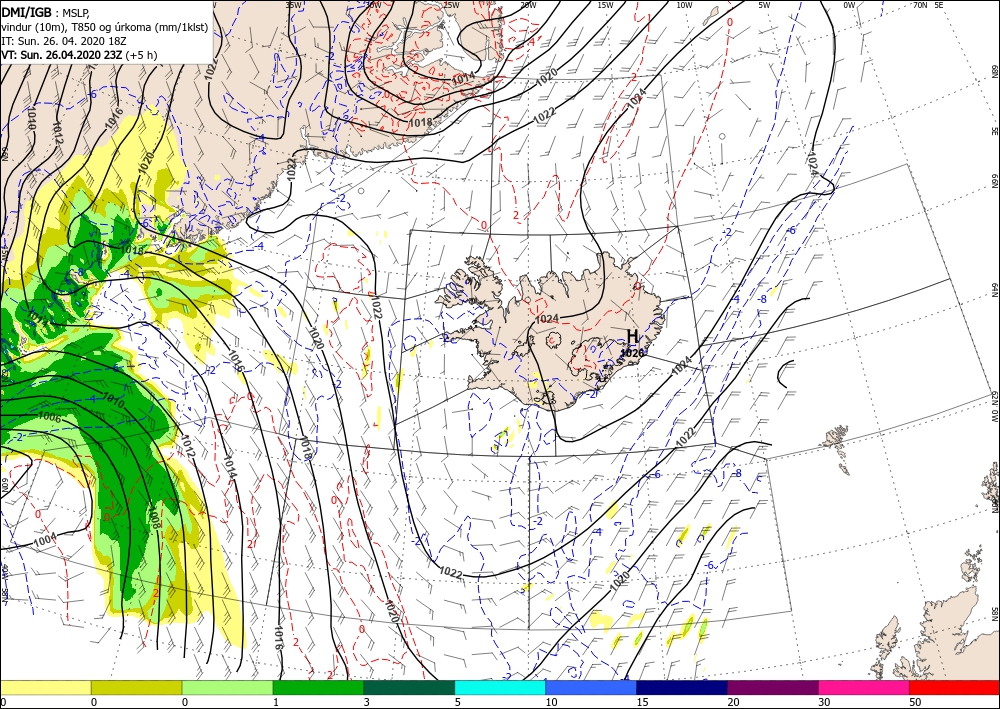
Task: Click the light green legend swatch
Action: point(228,688)
